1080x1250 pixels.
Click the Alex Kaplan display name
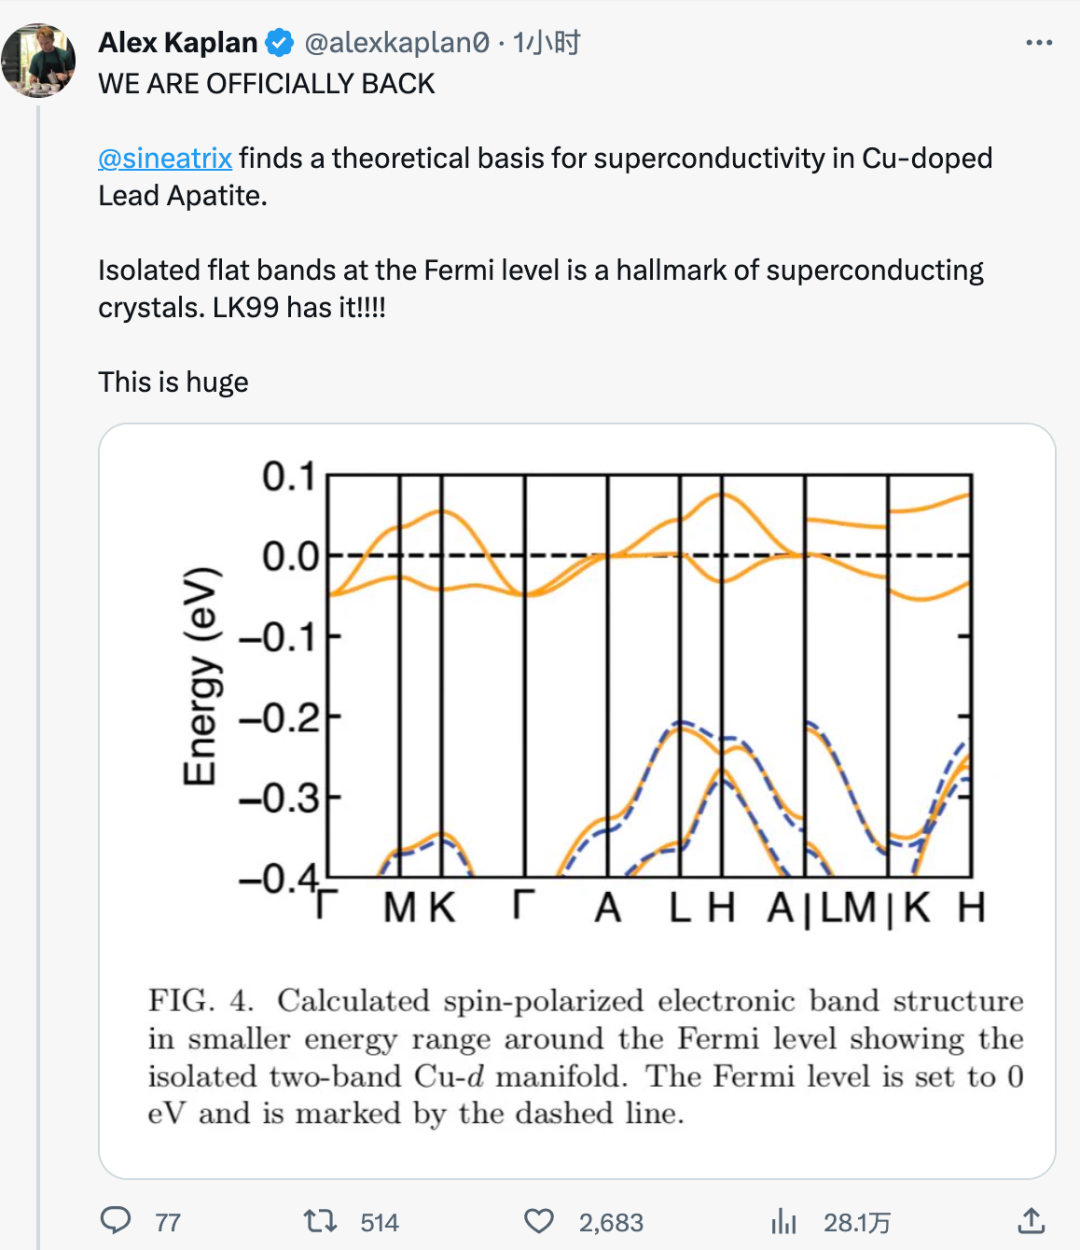coord(178,43)
